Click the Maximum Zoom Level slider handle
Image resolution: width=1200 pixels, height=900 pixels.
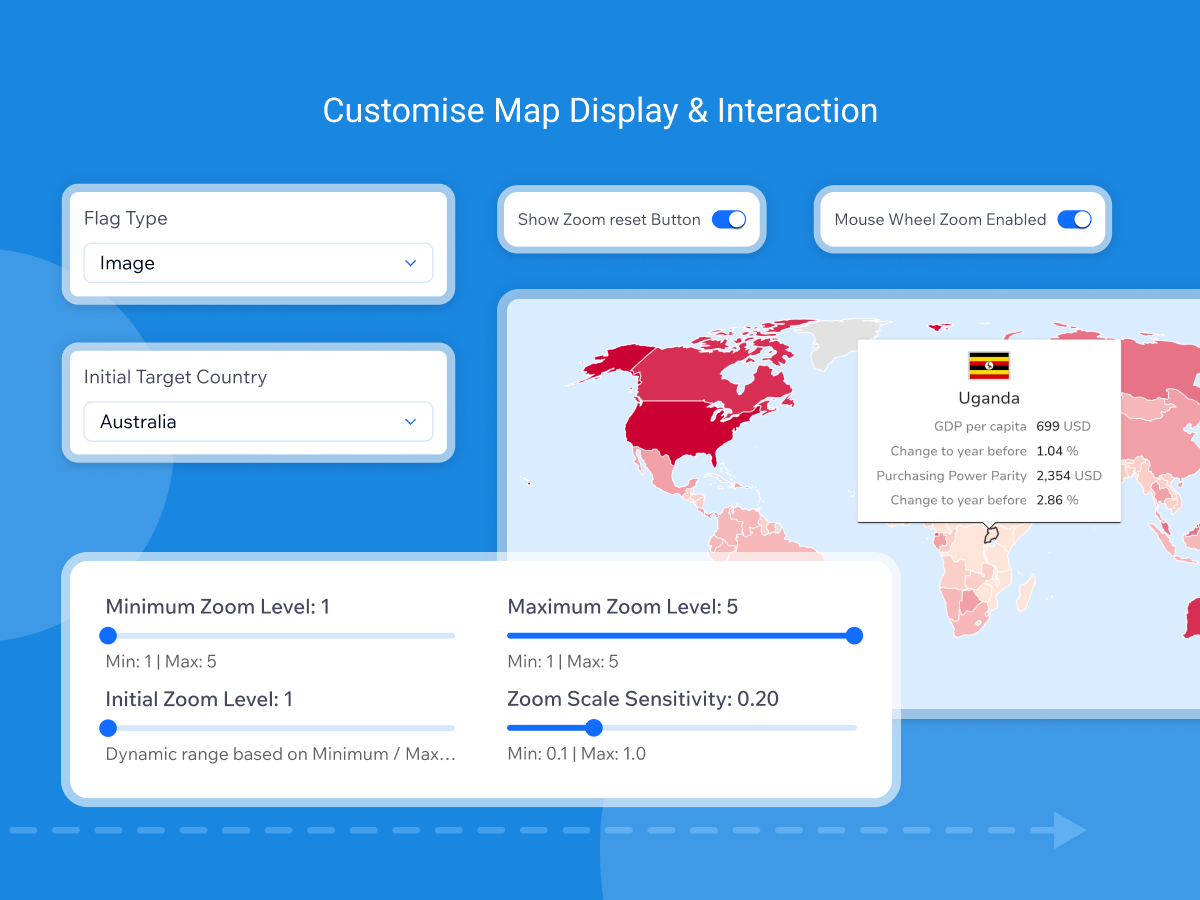[x=854, y=635]
